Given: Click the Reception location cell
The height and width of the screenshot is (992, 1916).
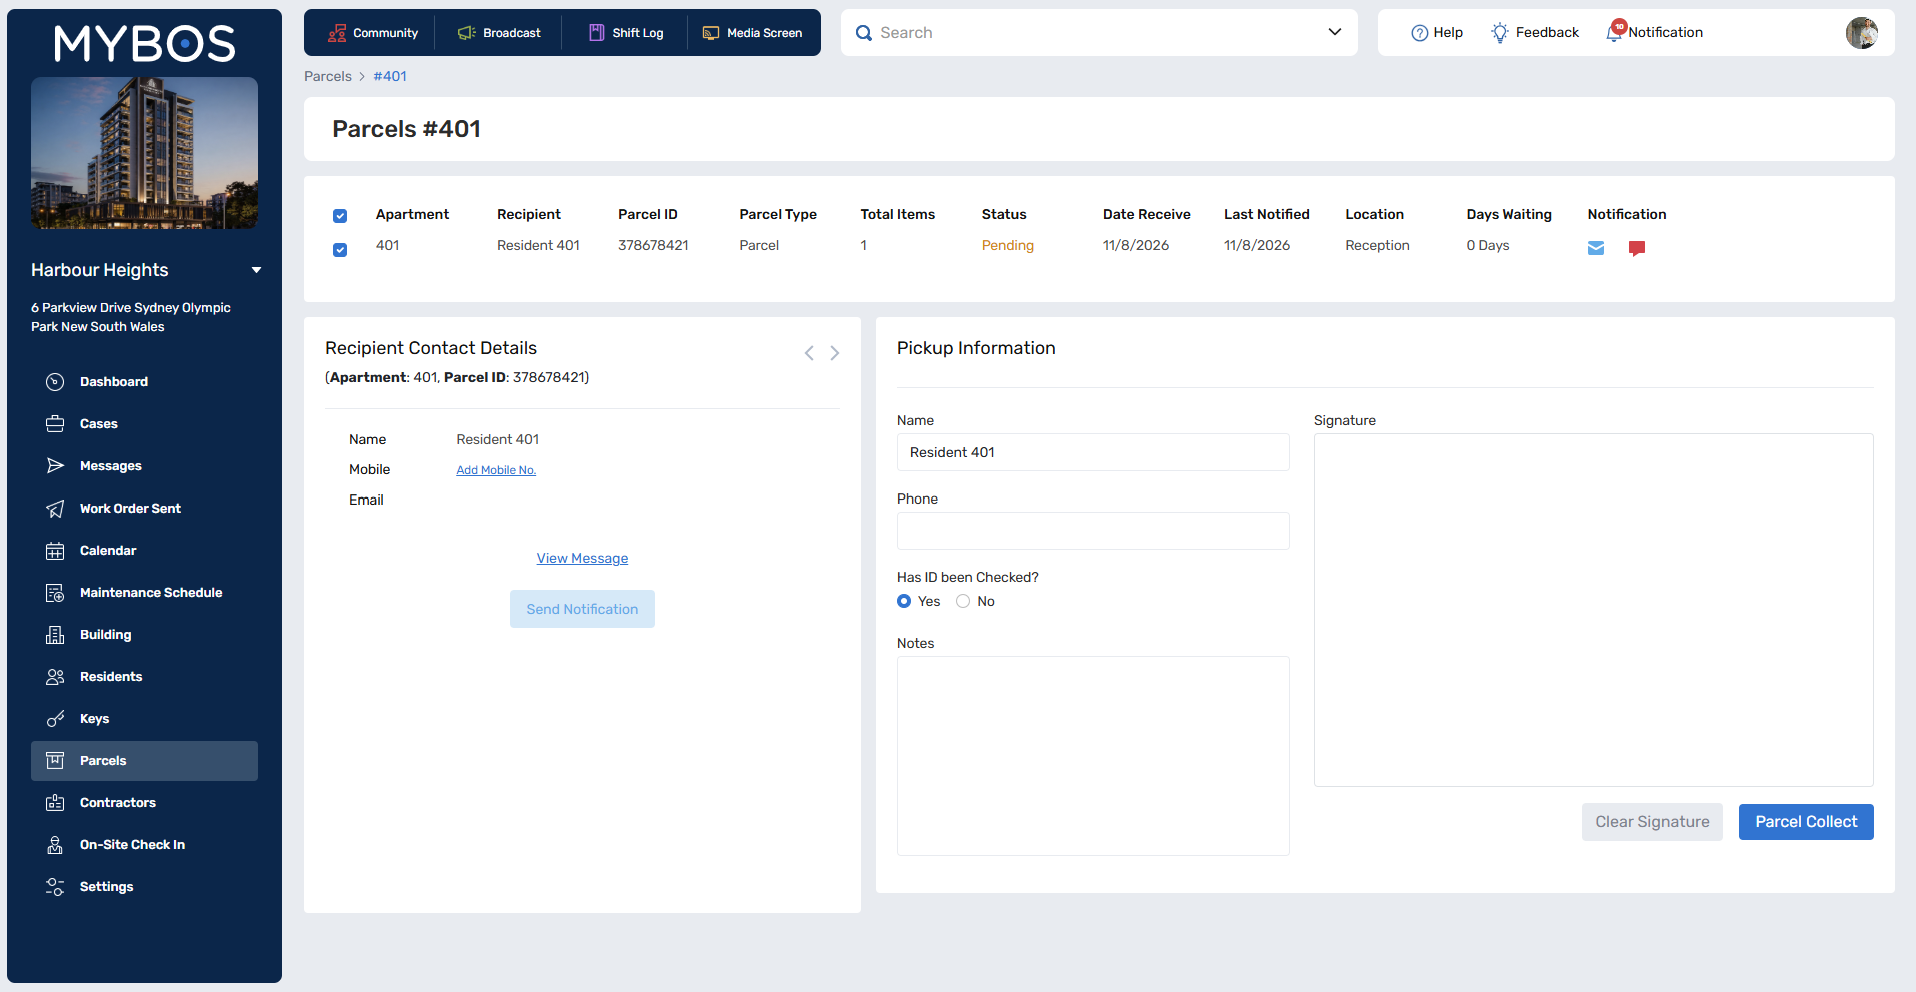Looking at the screenshot, I should [1377, 246].
